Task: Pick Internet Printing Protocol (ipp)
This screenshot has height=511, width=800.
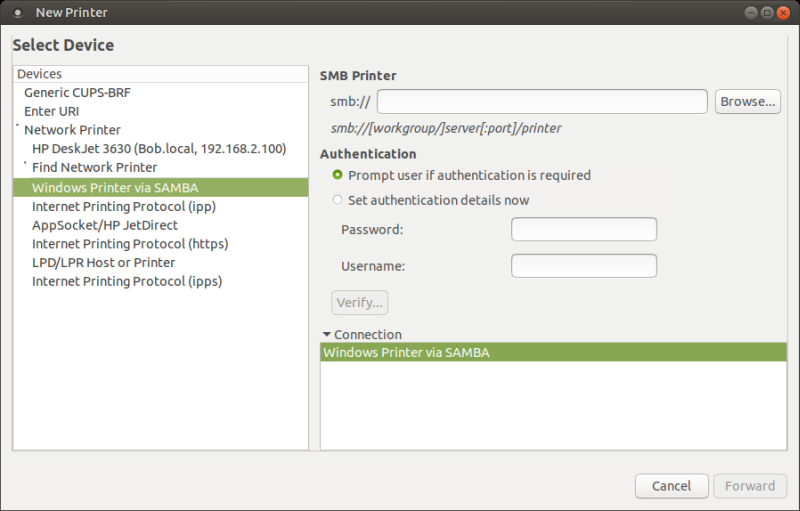Action: tap(124, 206)
